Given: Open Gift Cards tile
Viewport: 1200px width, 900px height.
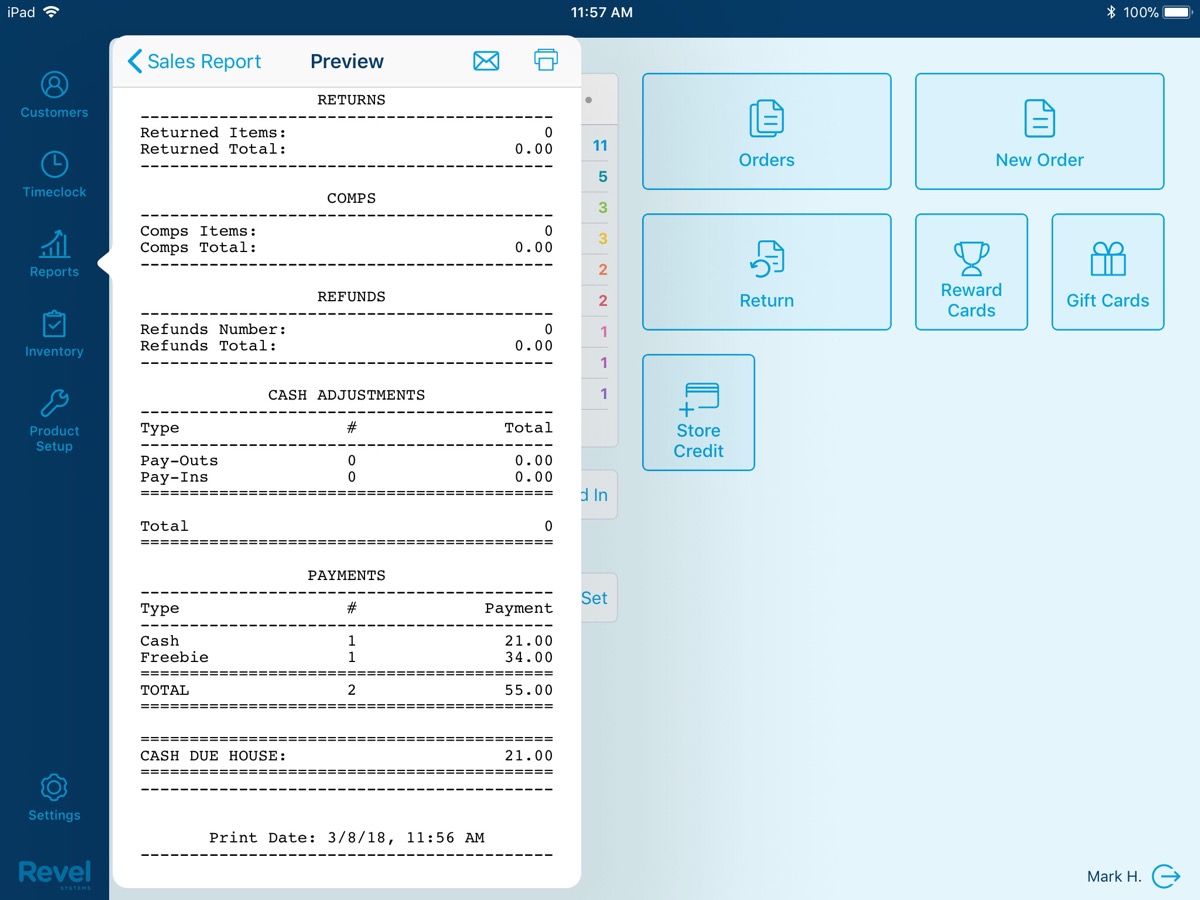Looking at the screenshot, I should (1107, 272).
